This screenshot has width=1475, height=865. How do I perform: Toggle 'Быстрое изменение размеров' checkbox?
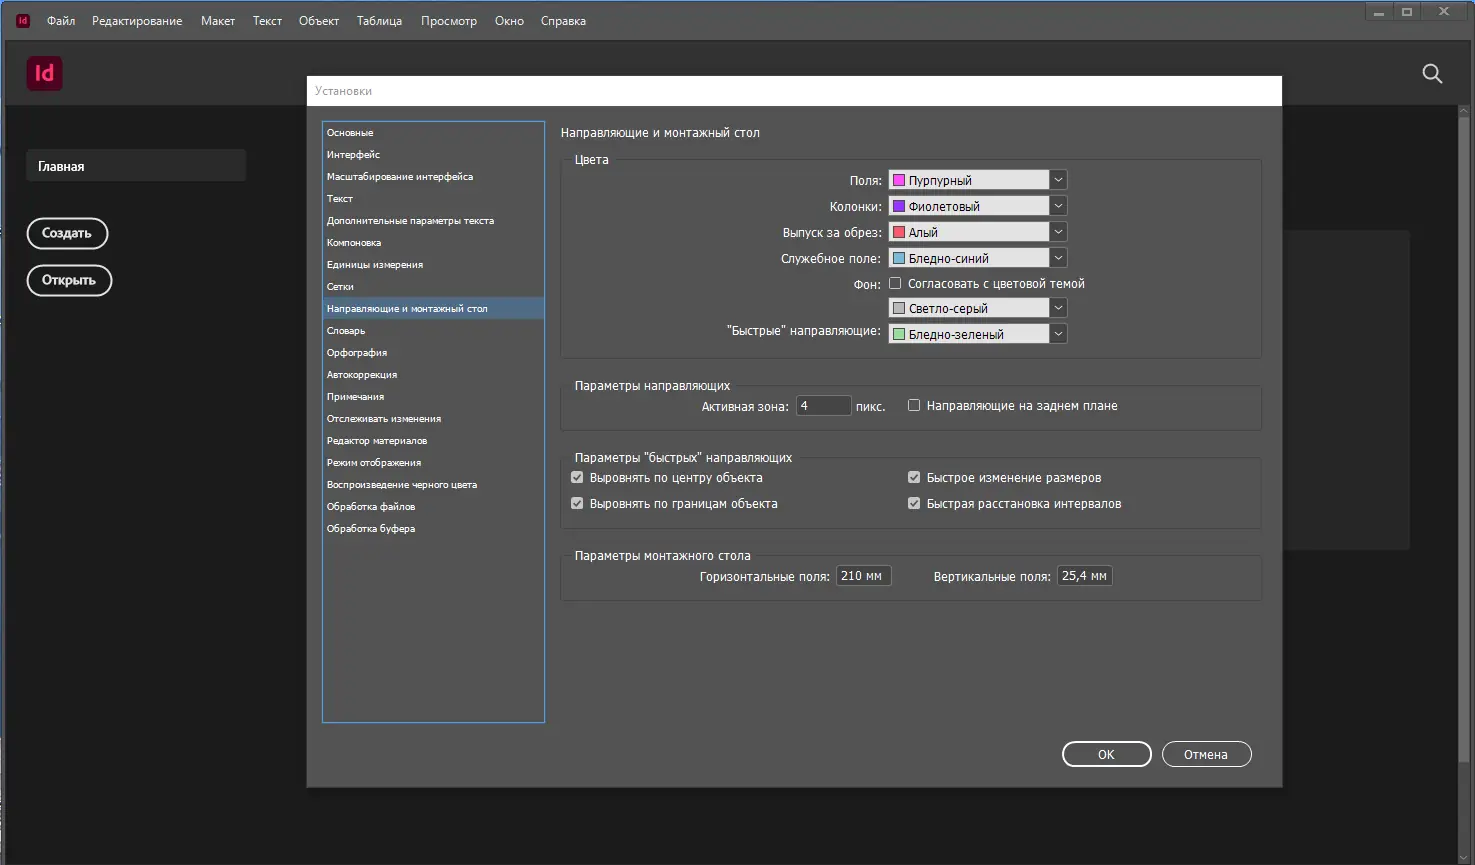[x=914, y=478]
